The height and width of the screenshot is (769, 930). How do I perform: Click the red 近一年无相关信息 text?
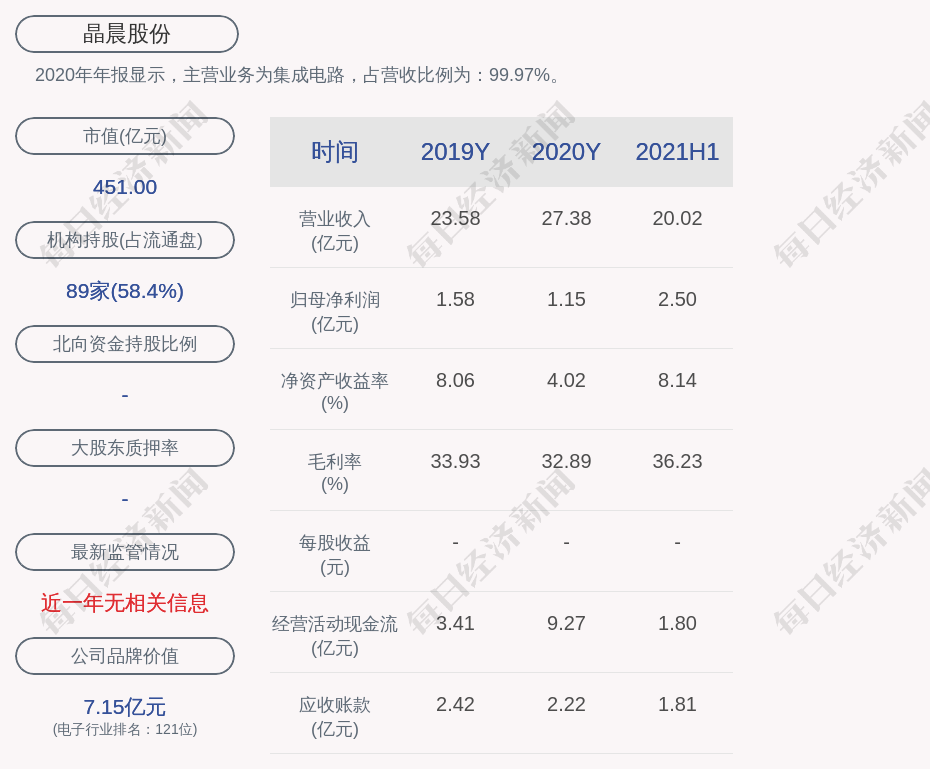125,603
